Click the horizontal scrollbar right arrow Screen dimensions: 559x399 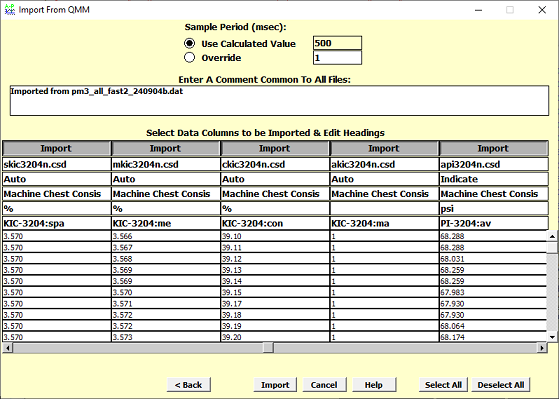click(542, 347)
